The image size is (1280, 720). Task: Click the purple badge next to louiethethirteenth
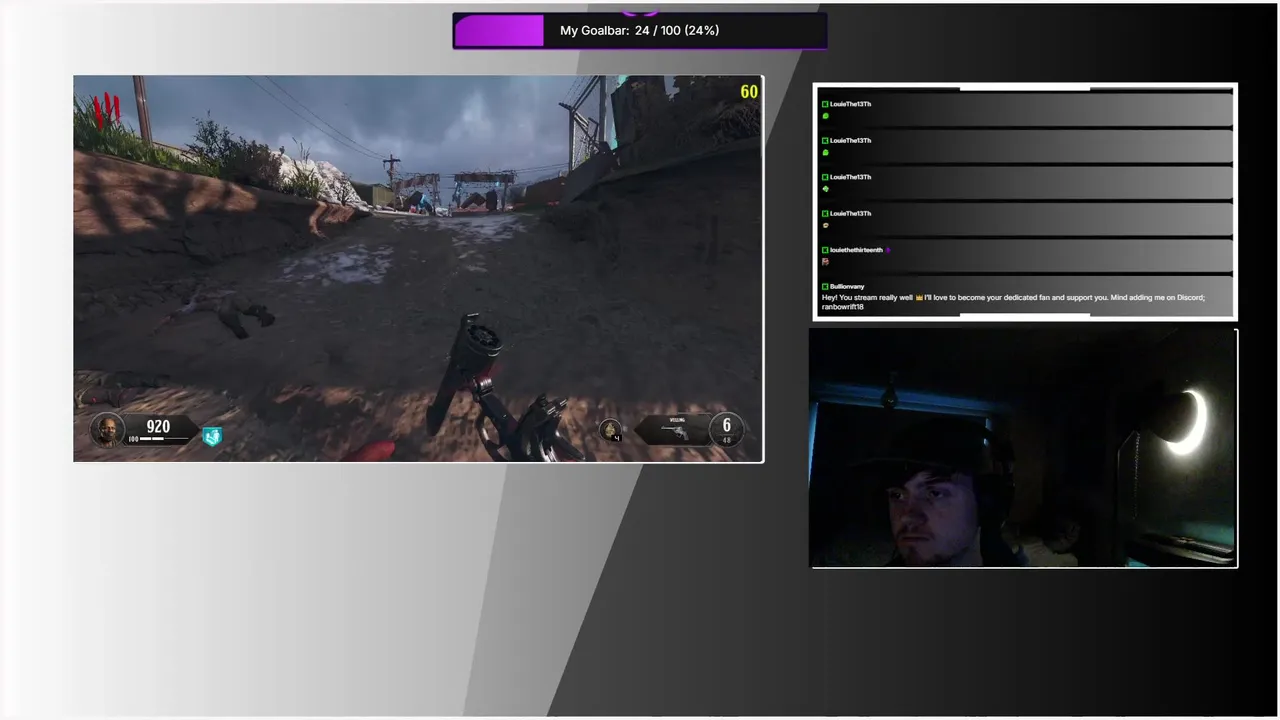click(888, 250)
